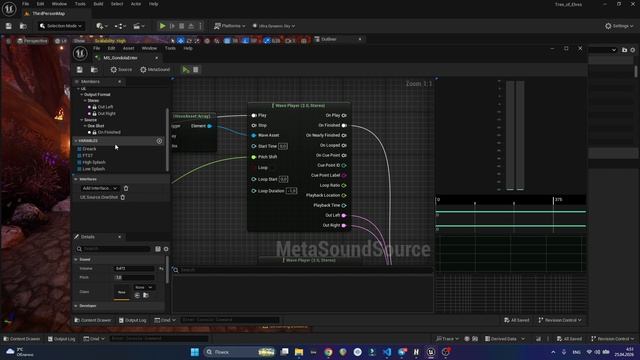The width and height of the screenshot is (640, 360).
Task: Click the Windows Start button
Action: [x=195, y=352]
